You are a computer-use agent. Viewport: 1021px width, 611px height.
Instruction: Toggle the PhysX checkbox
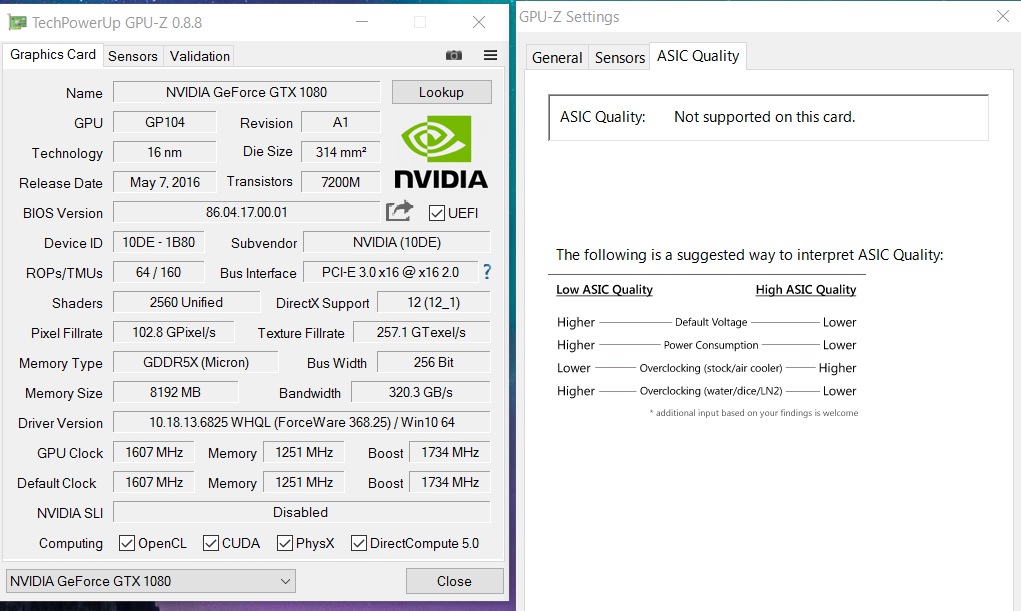(x=285, y=543)
